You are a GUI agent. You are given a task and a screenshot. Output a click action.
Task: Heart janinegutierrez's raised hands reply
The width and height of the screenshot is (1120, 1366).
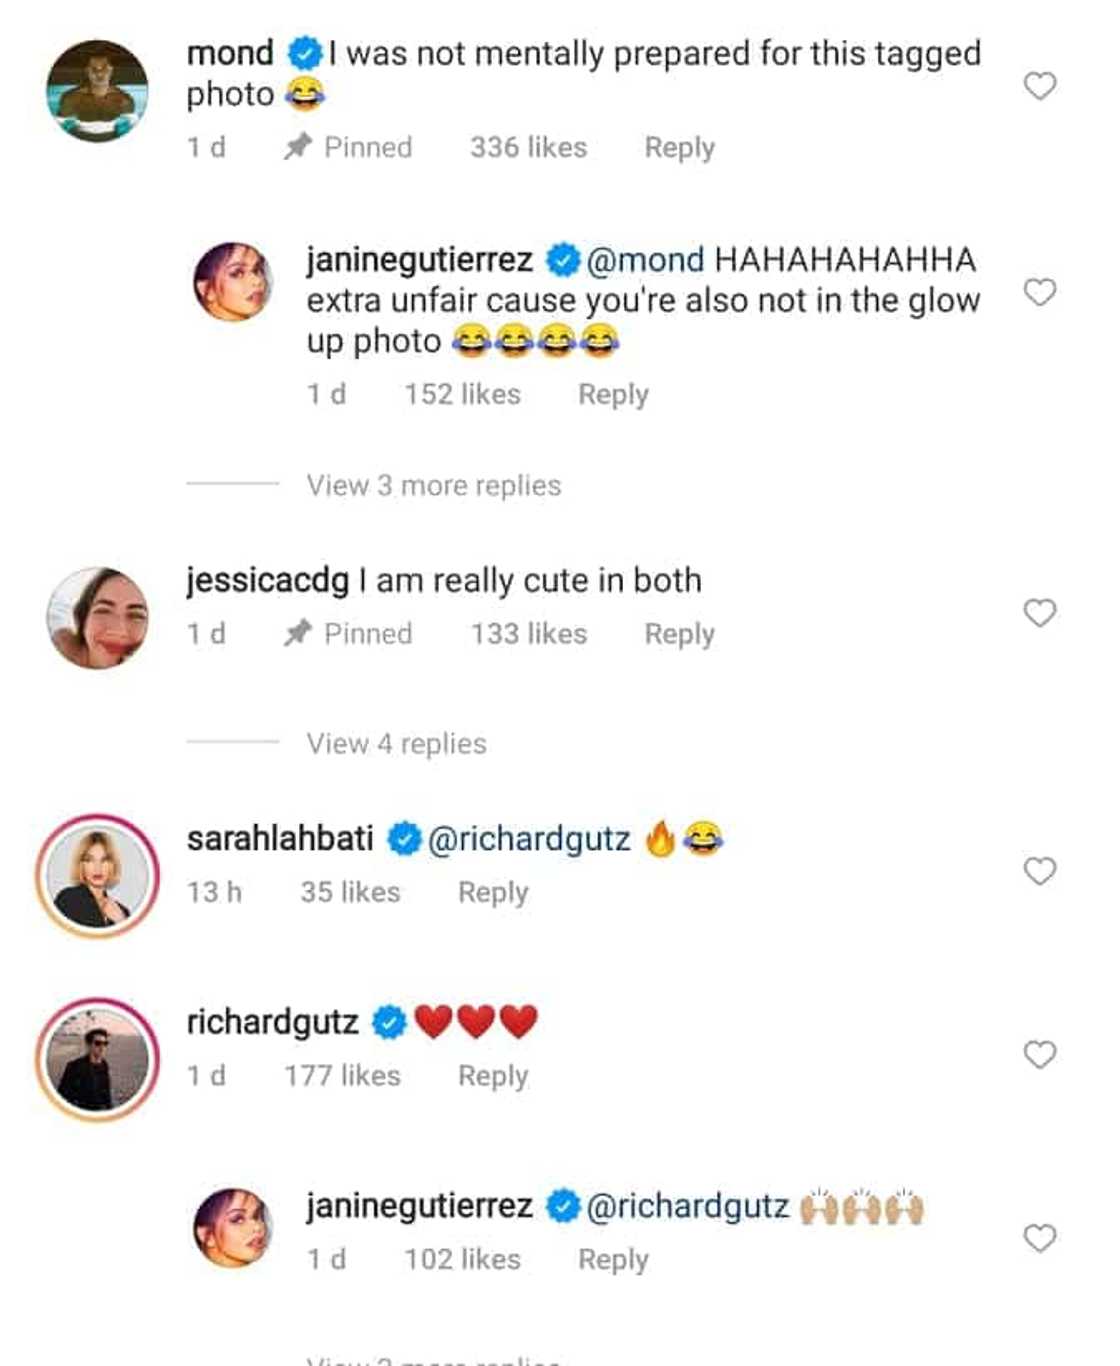[1040, 1238]
